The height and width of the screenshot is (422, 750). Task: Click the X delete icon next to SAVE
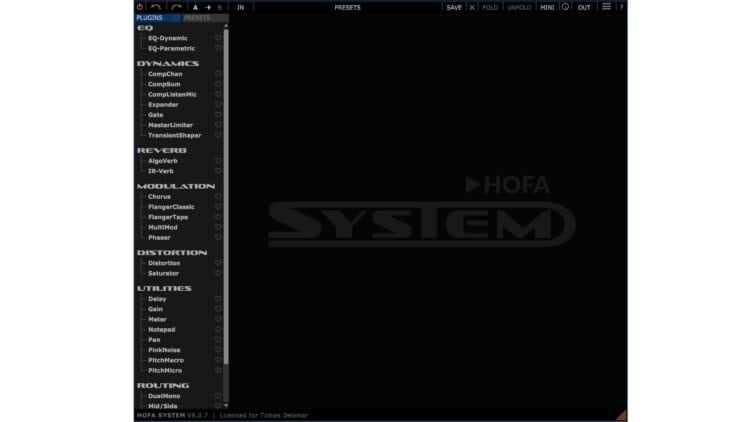[x=472, y=8]
